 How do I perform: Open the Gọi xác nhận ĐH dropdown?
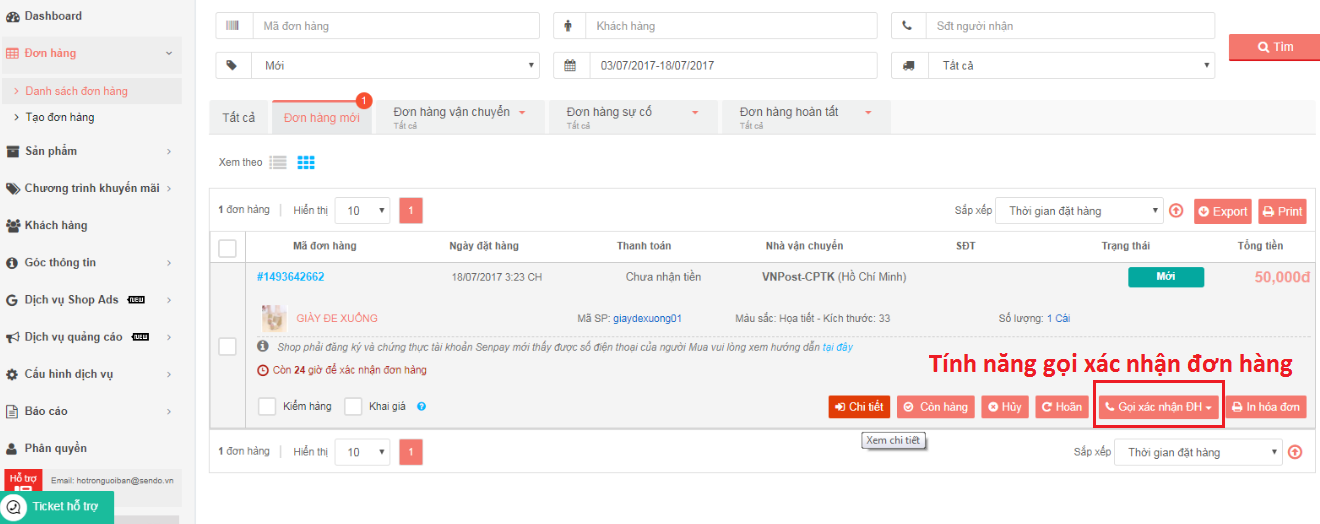[1158, 407]
